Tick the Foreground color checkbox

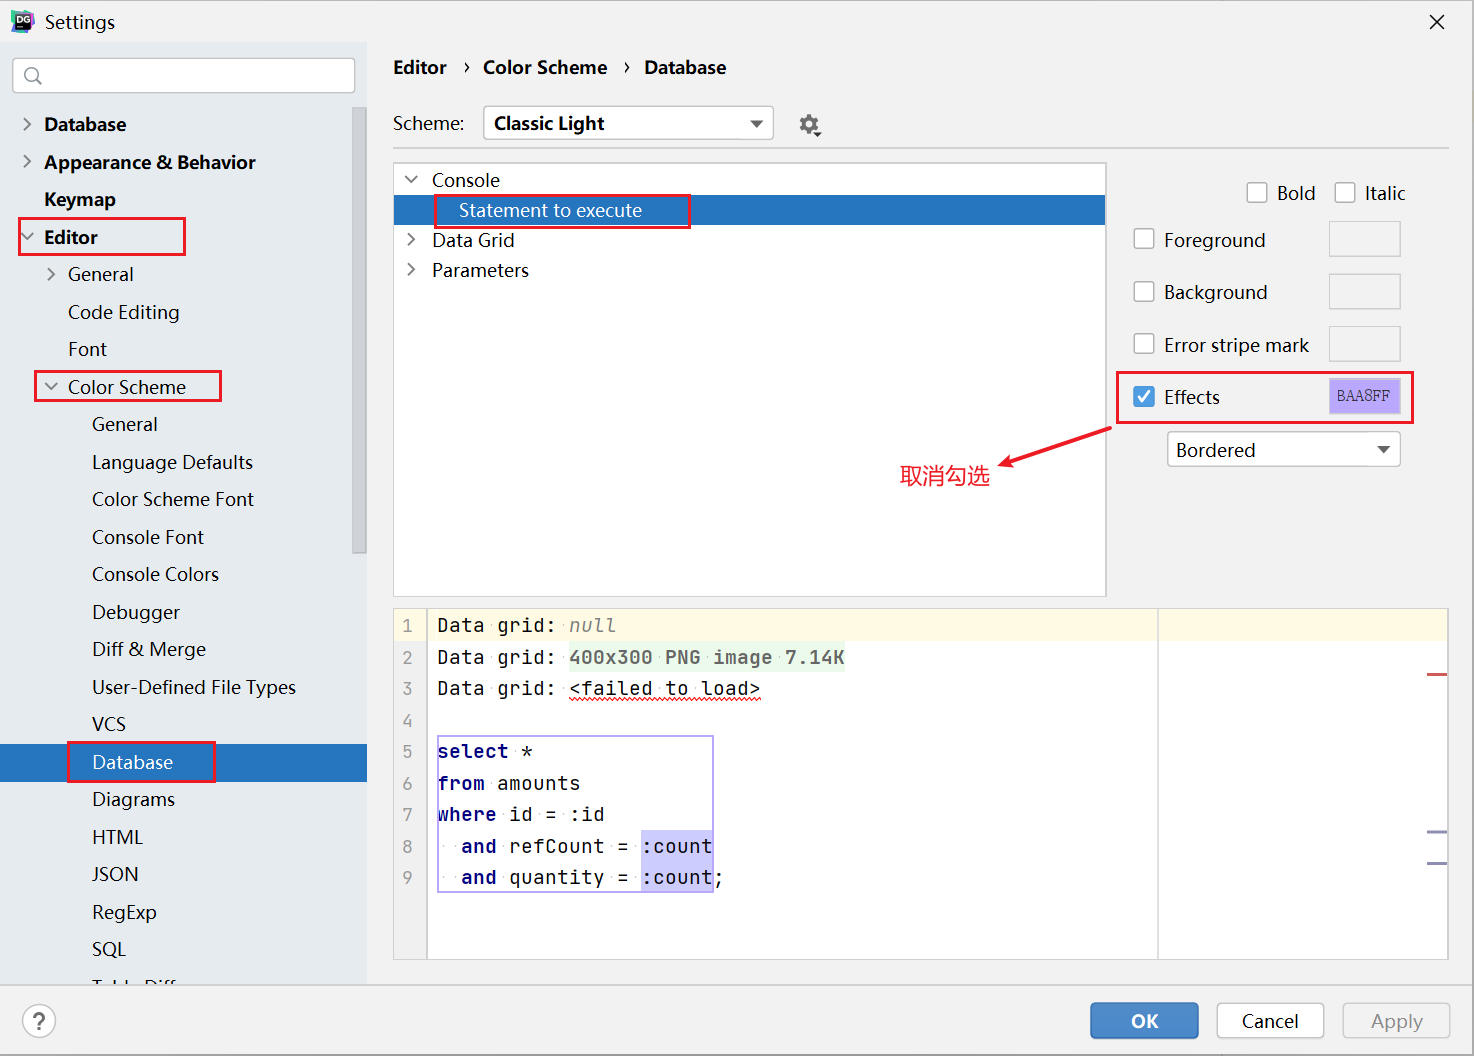(x=1144, y=240)
